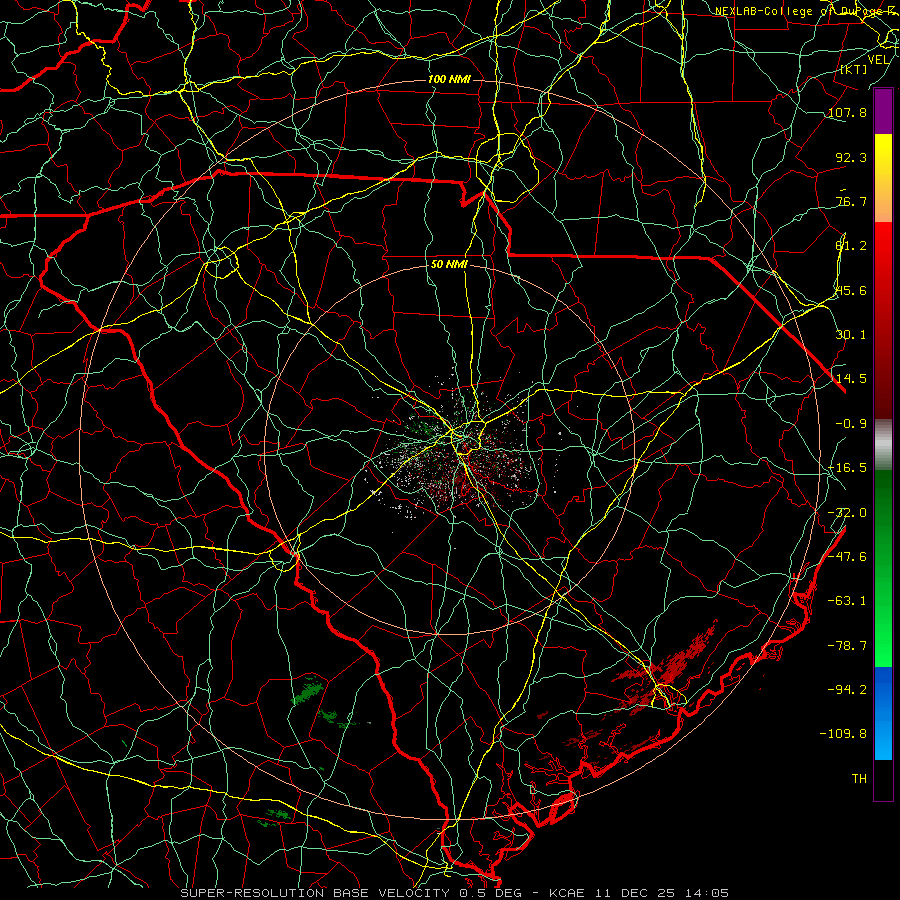Pick the purple segment of the velocity color bar
900x900 pixels.
(x=883, y=111)
